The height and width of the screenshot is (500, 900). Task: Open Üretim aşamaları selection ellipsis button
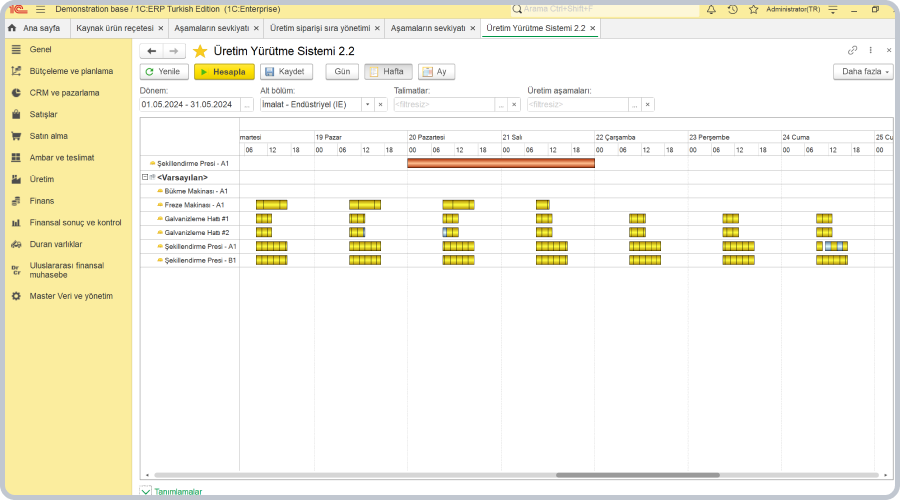(x=634, y=104)
